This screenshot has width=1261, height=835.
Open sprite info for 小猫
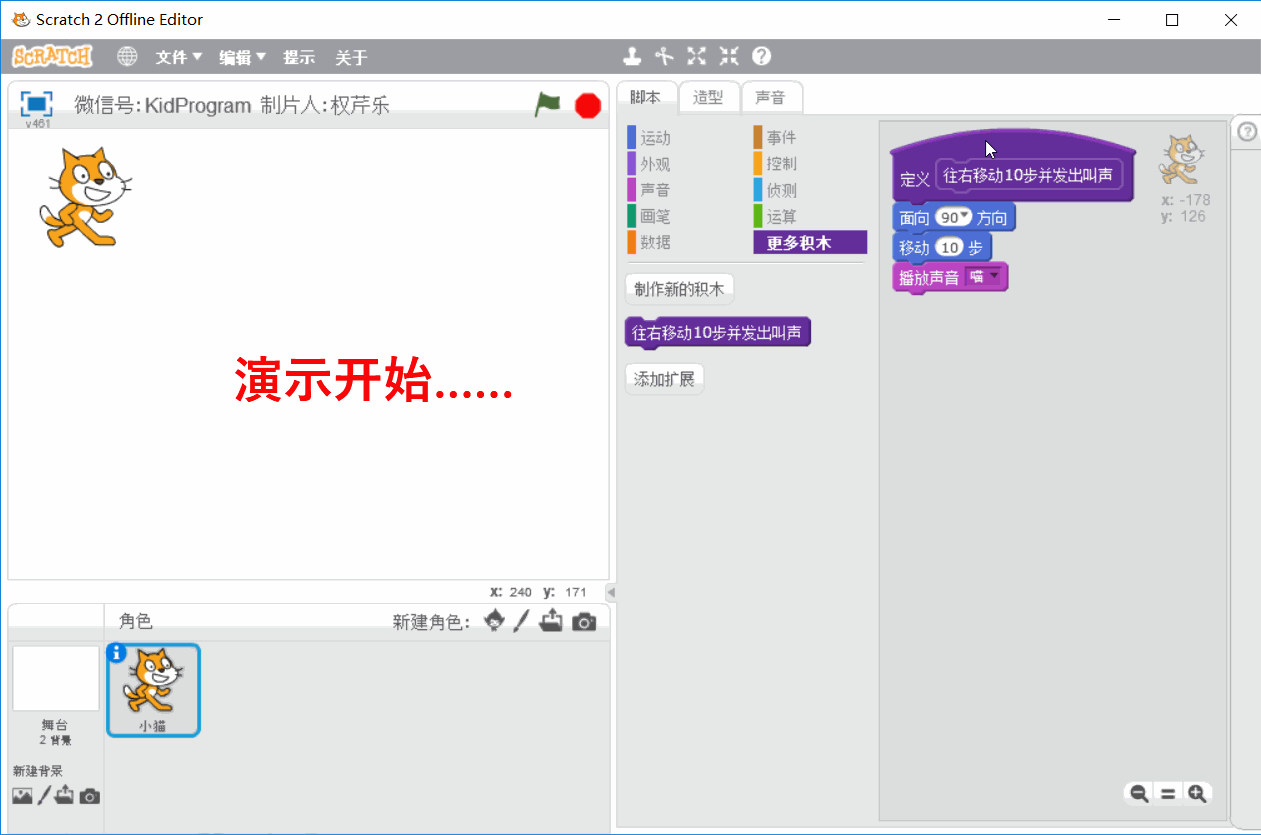click(116, 653)
